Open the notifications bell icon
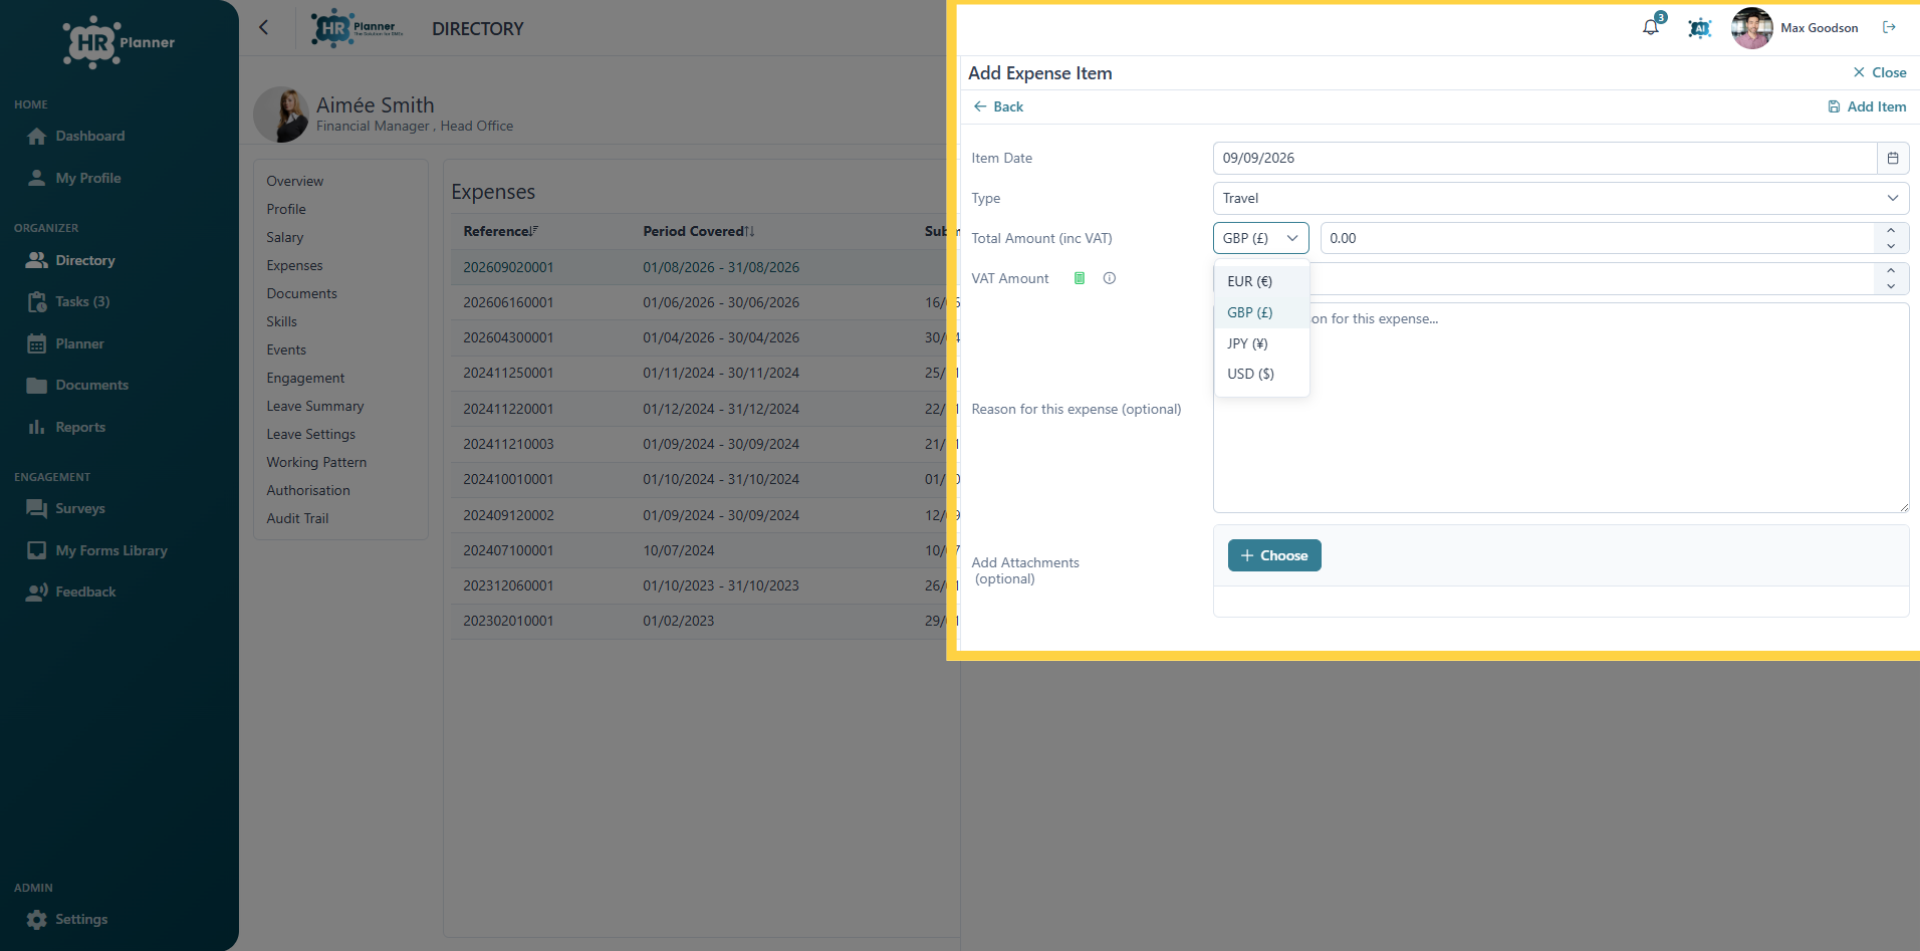 tap(1651, 27)
